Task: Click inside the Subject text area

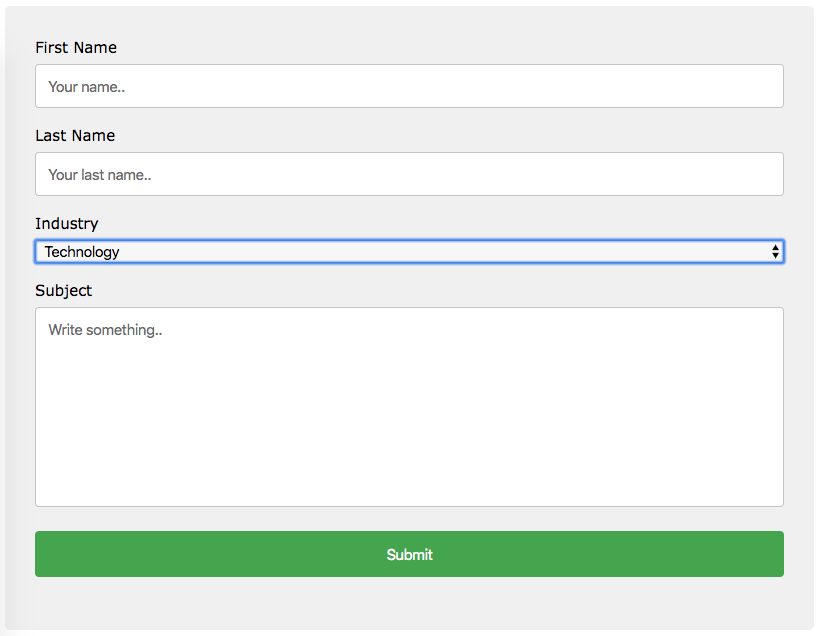Action: click(409, 407)
